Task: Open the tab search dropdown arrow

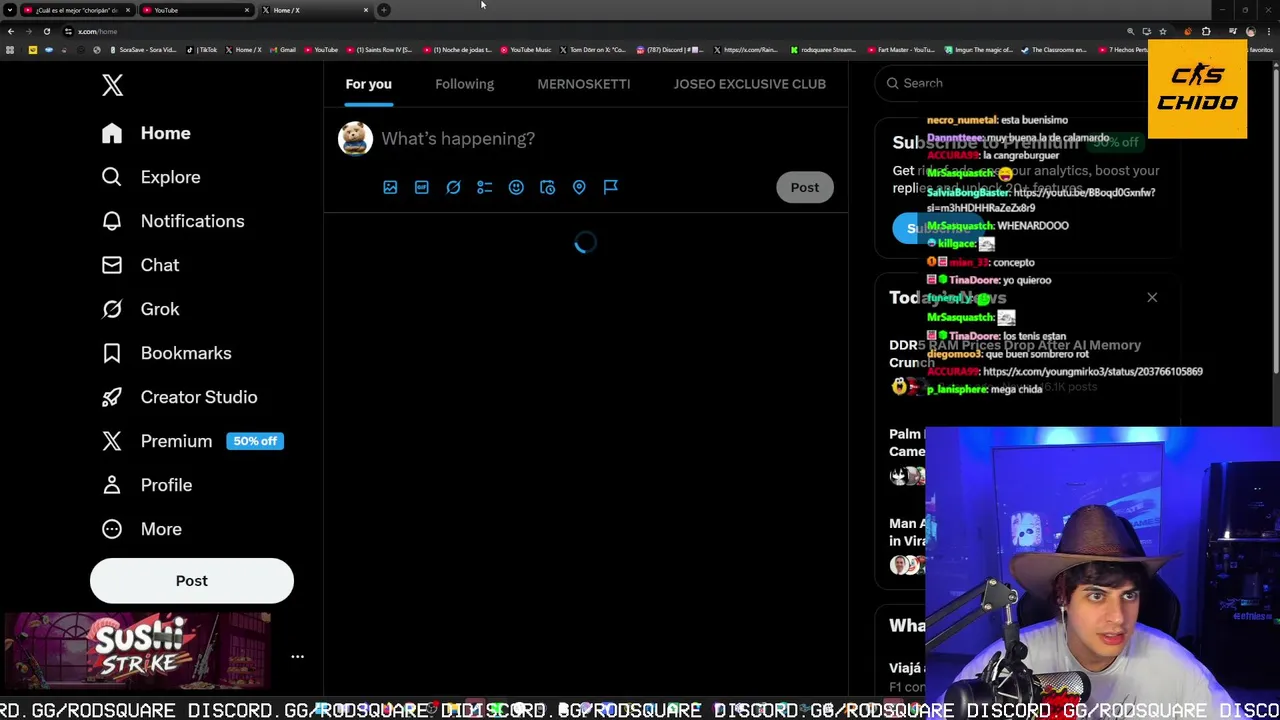Action: pos(9,10)
